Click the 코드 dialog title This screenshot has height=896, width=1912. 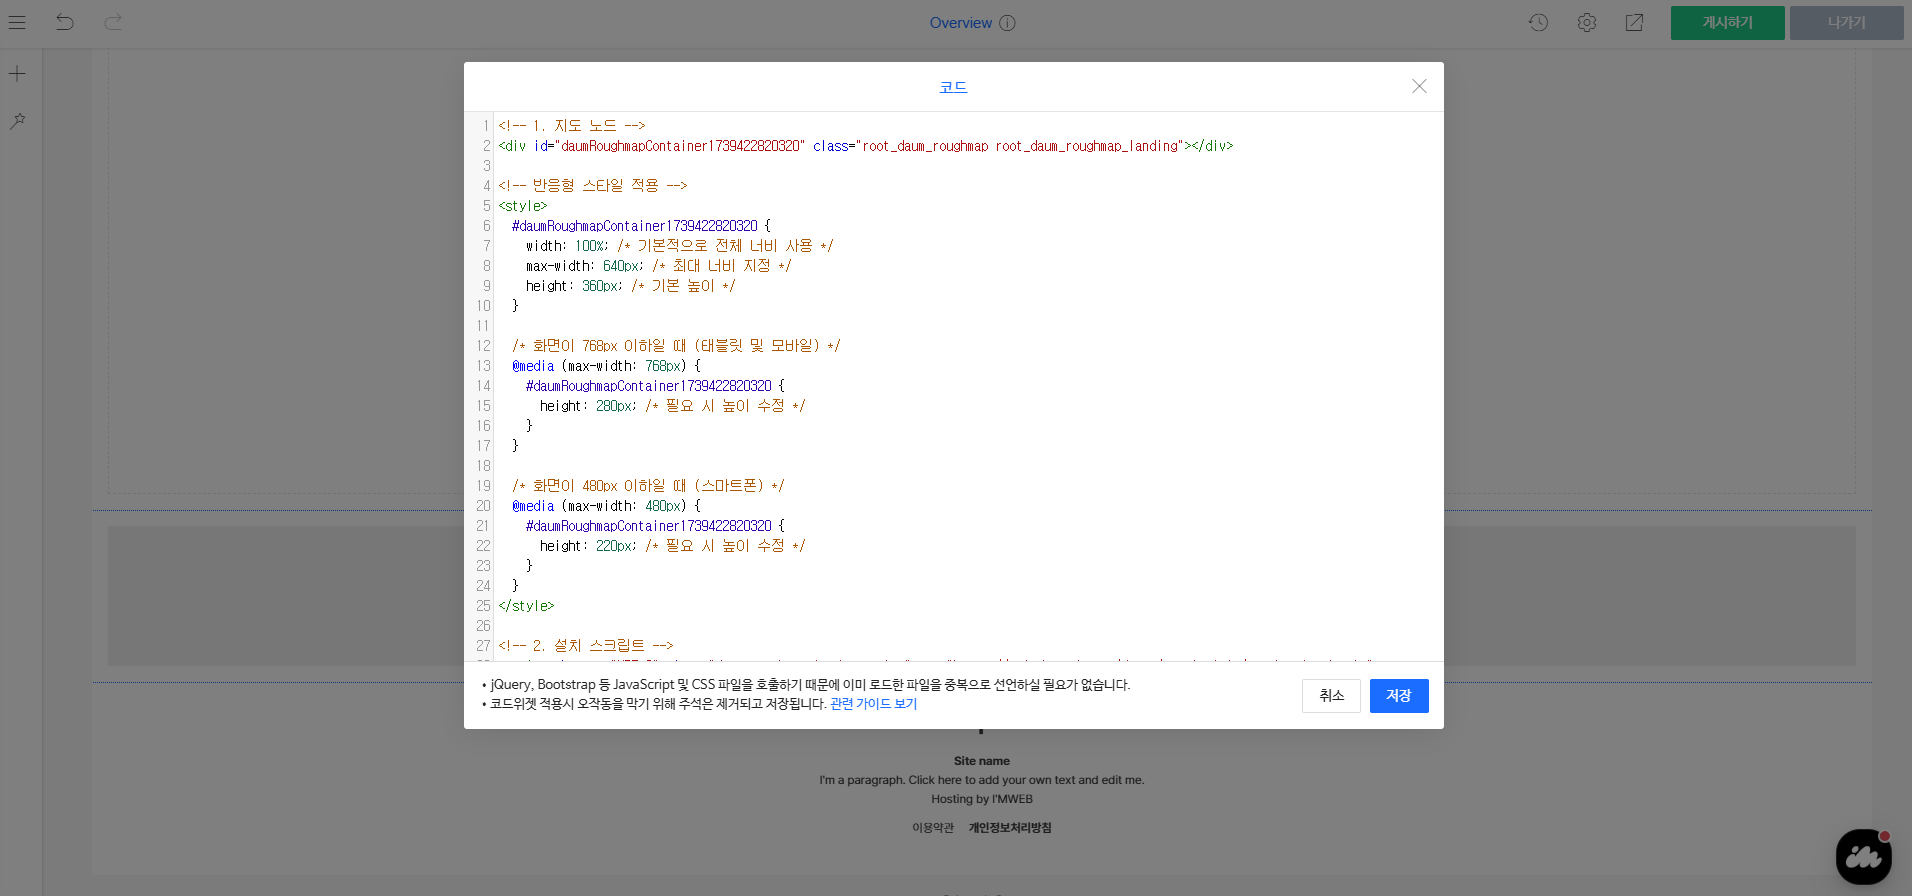click(x=953, y=87)
